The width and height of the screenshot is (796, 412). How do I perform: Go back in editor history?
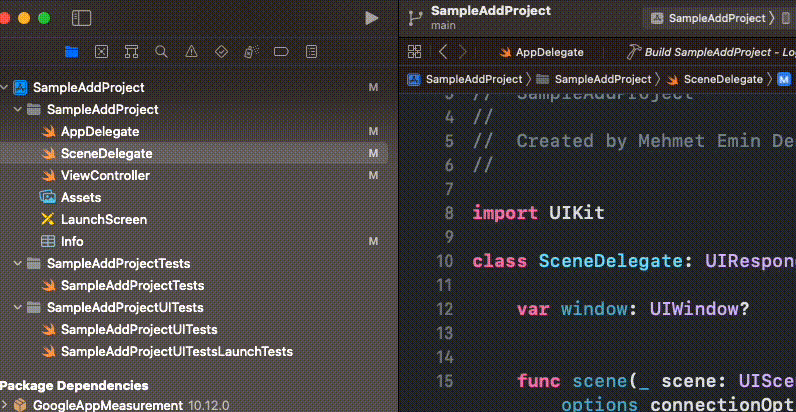(443, 51)
